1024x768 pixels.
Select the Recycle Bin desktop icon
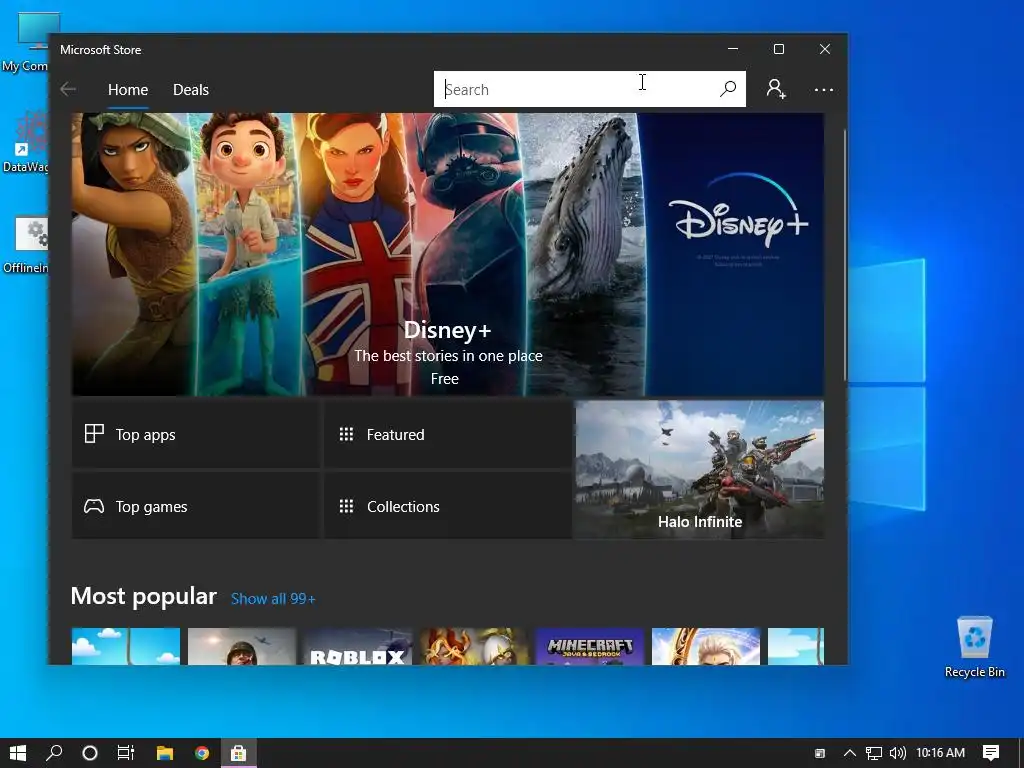[x=974, y=648]
